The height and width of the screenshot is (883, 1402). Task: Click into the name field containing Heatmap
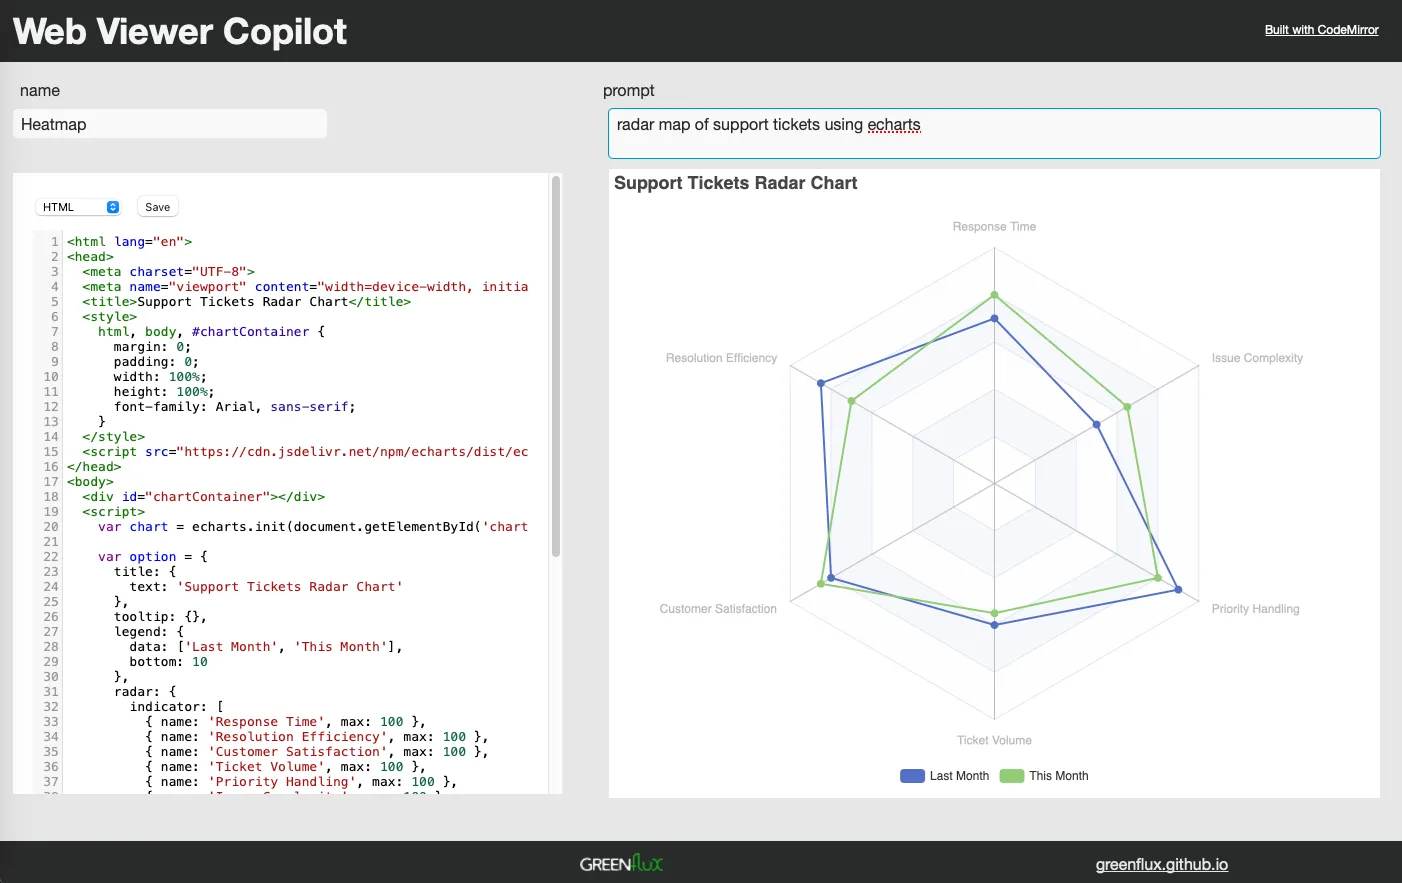coord(170,124)
